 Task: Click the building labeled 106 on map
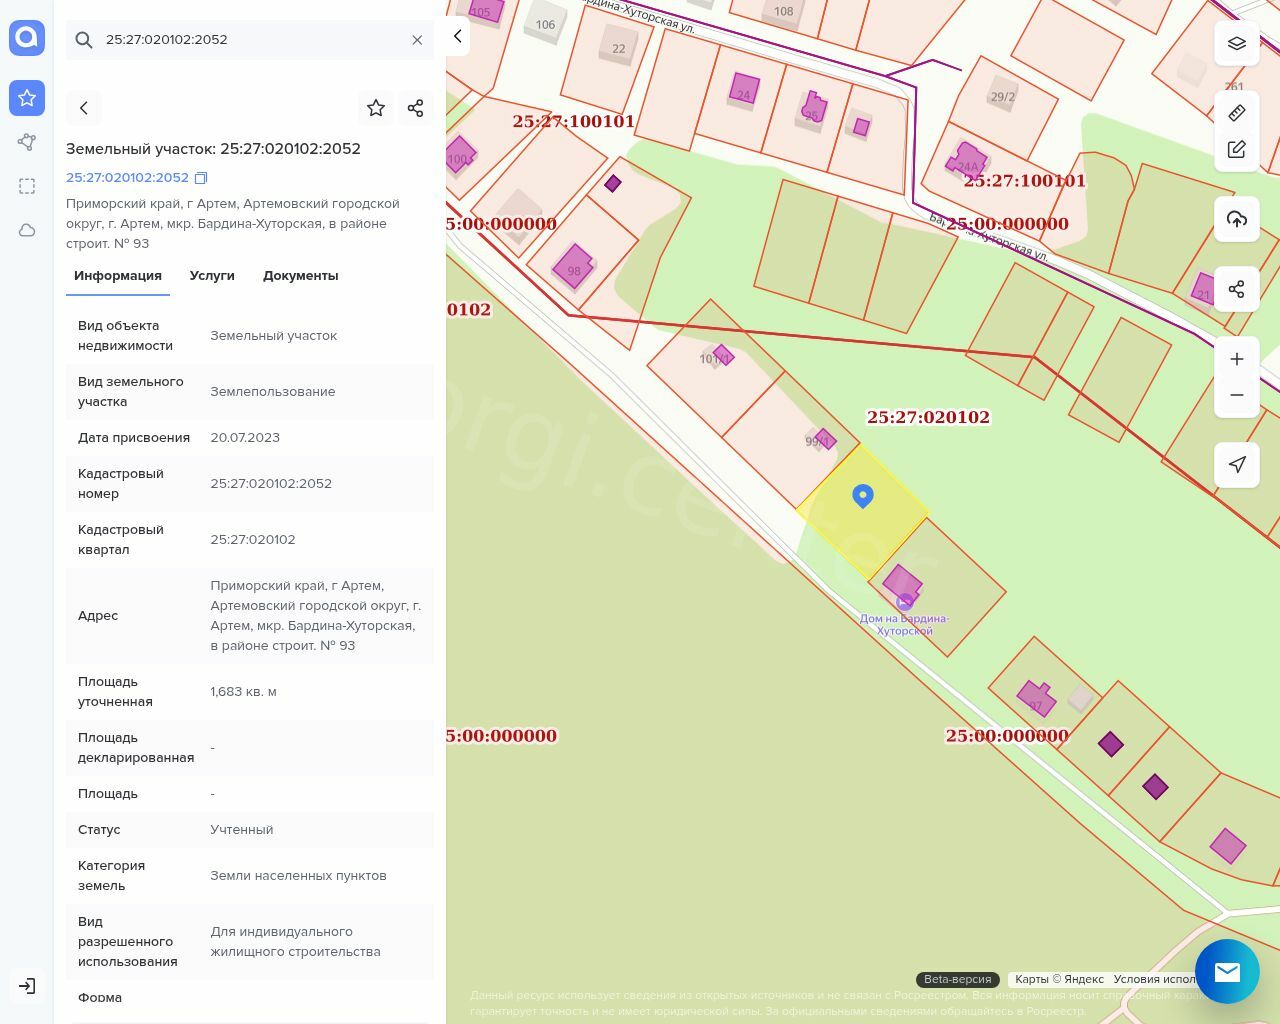pyautogui.click(x=545, y=25)
